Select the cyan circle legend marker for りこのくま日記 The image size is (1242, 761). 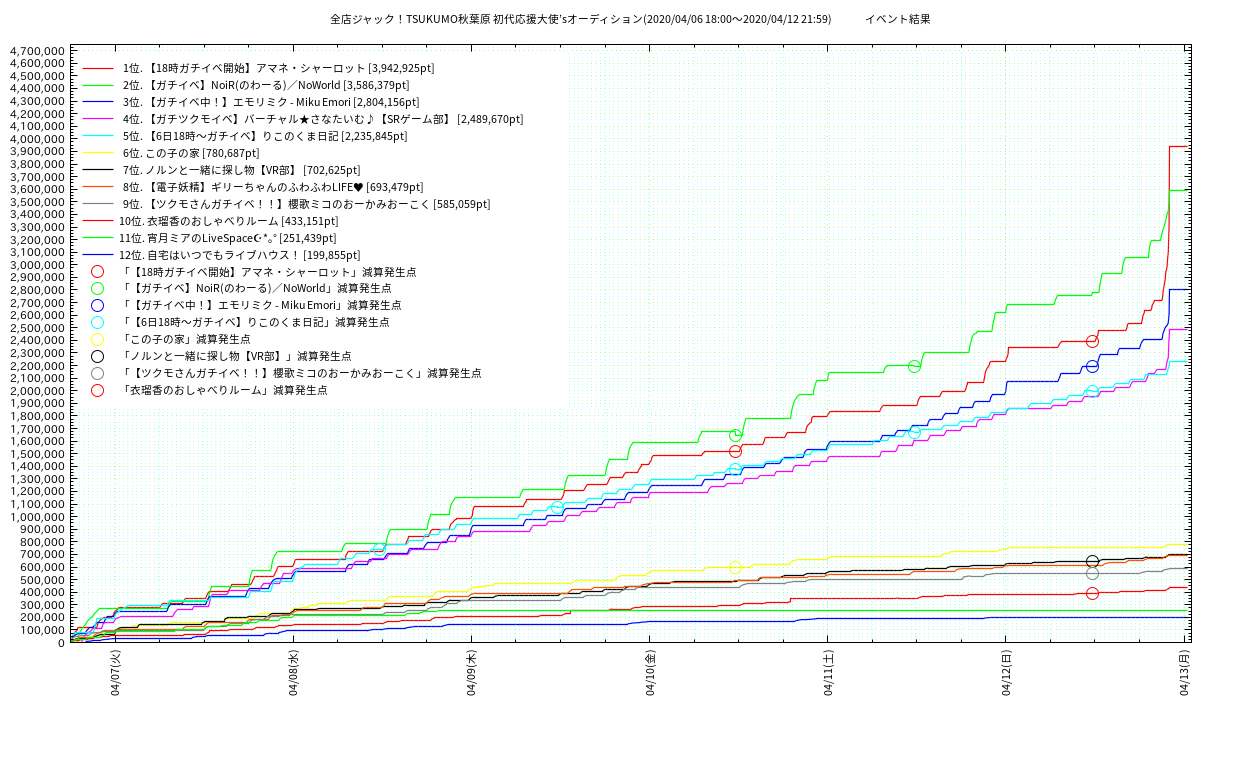coord(97,322)
